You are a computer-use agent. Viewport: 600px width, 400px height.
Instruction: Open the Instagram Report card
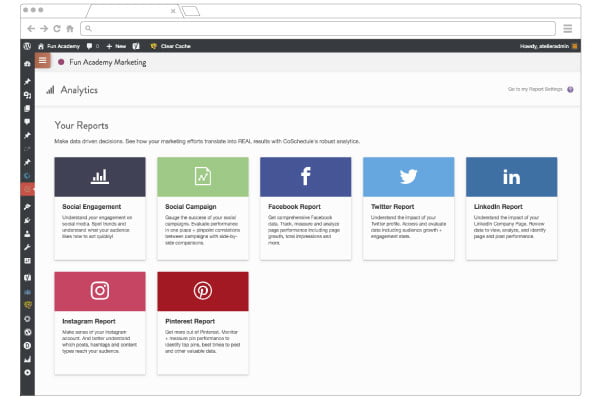coord(100,323)
